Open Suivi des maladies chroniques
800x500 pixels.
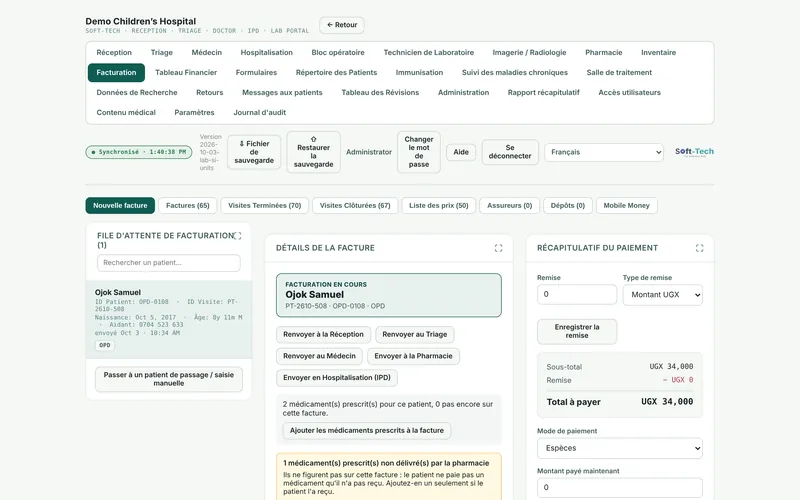click(x=514, y=72)
